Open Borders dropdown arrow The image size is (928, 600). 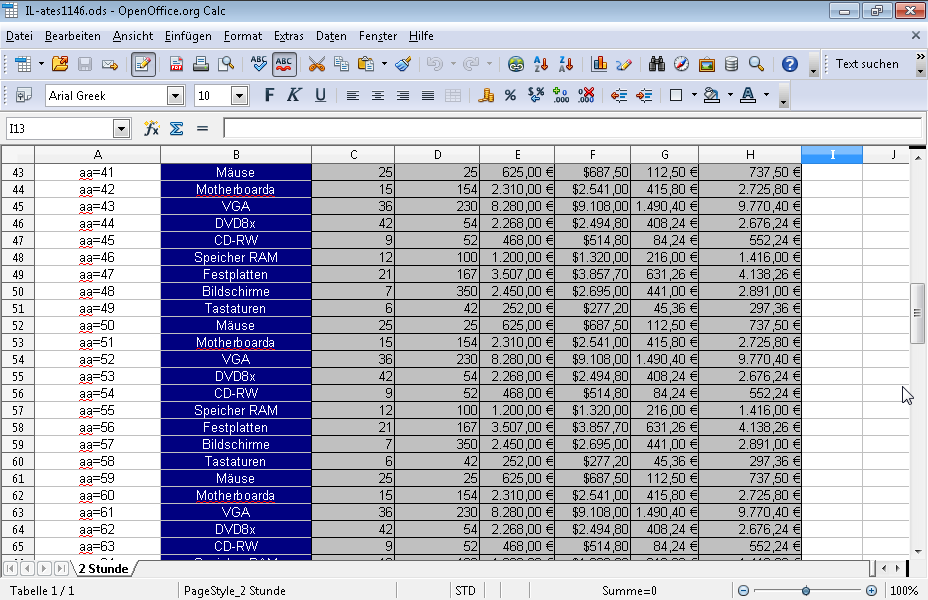(694, 95)
